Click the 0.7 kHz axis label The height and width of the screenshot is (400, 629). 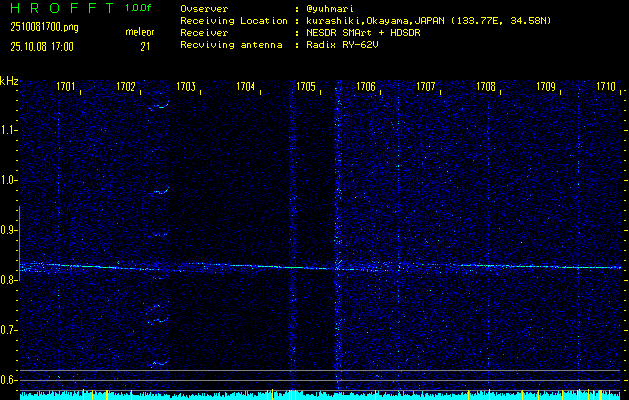8,330
